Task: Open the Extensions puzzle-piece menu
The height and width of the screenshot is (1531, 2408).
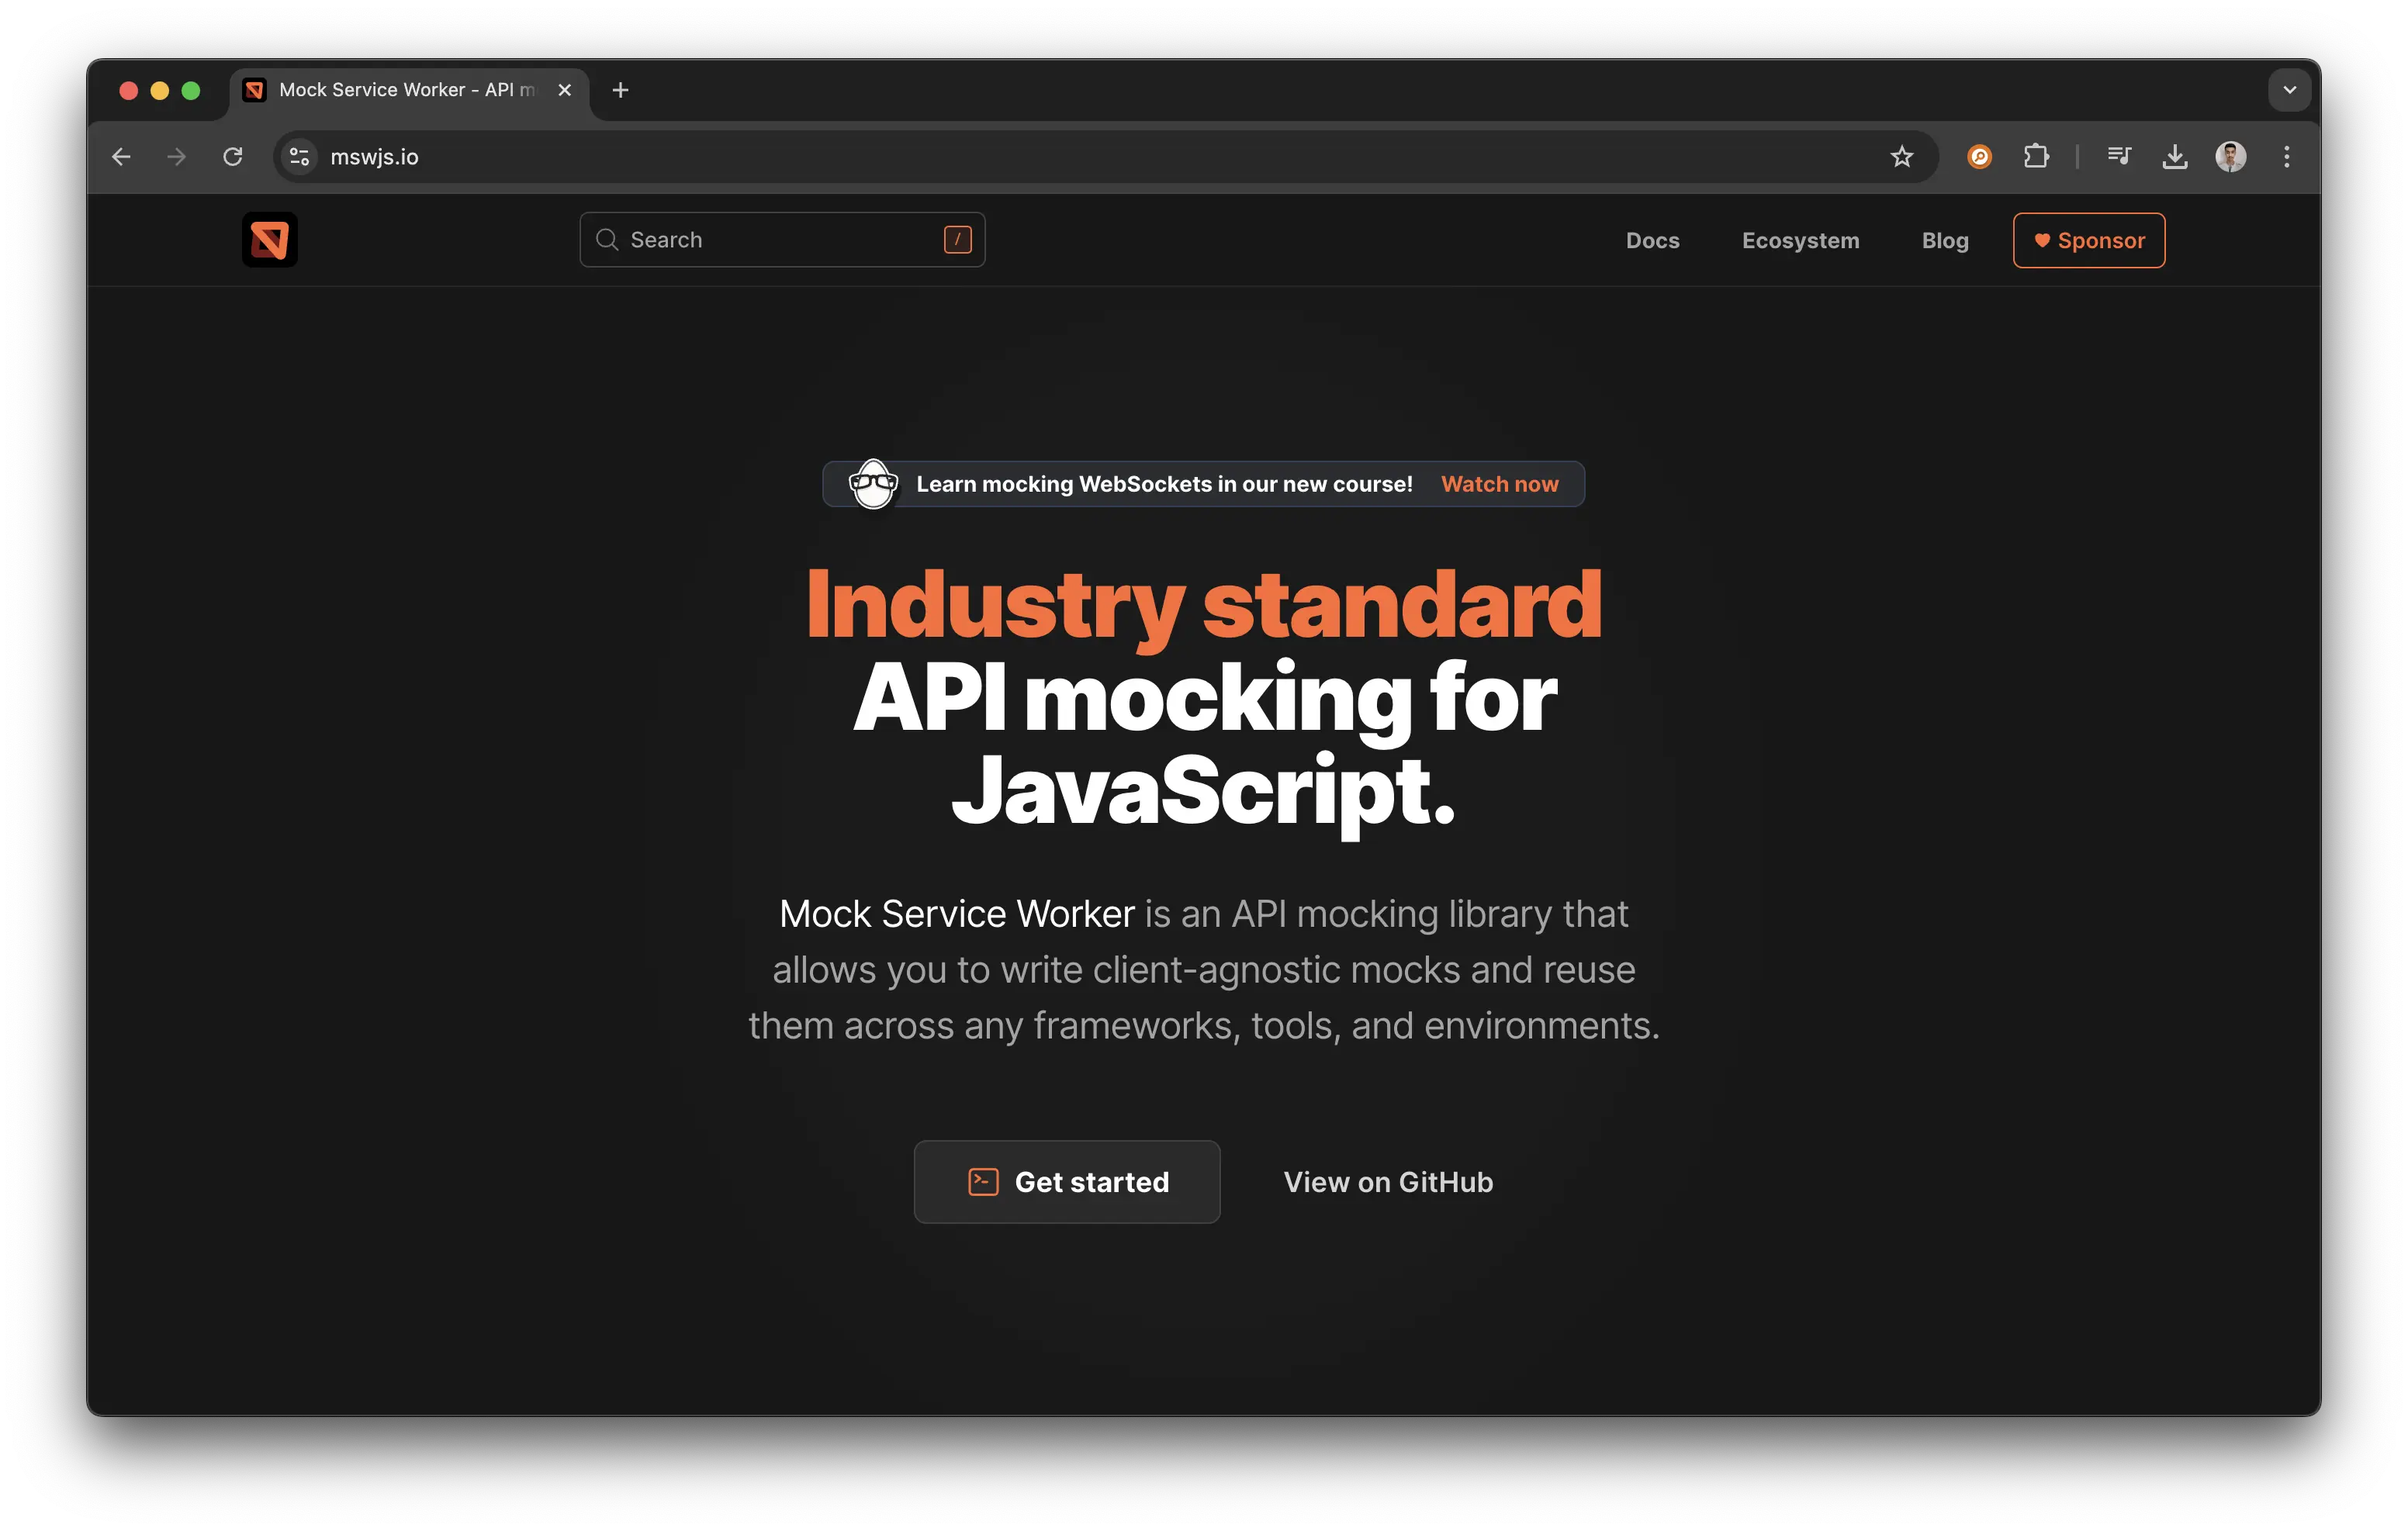Action: click(x=2036, y=157)
